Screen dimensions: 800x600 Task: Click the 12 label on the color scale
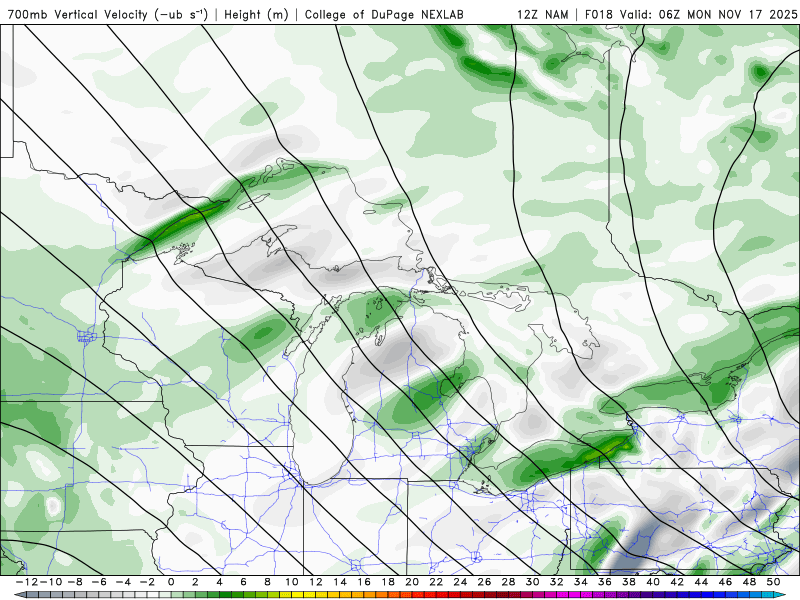(316, 582)
